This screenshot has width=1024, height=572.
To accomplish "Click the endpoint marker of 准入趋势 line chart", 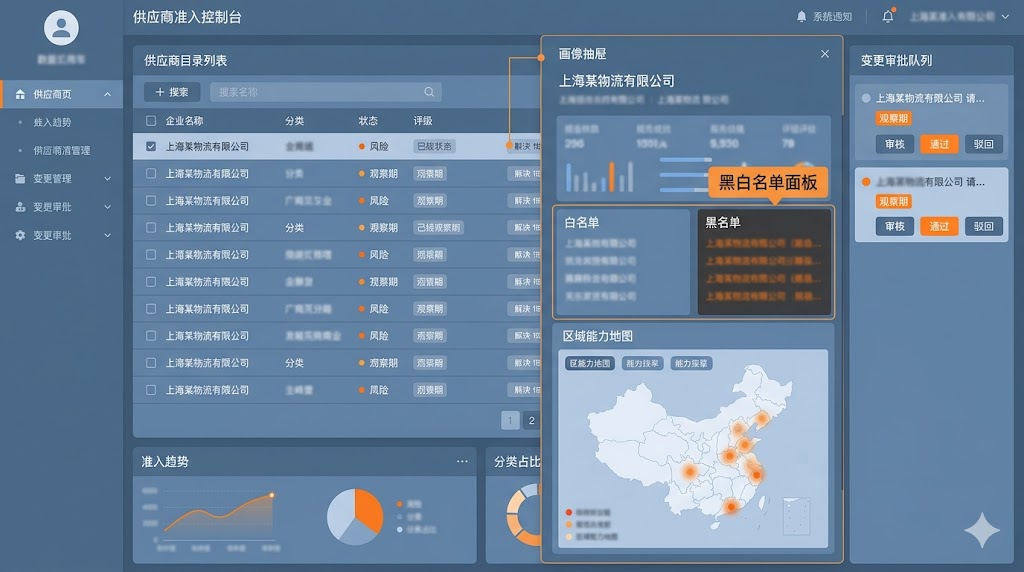I will point(272,496).
